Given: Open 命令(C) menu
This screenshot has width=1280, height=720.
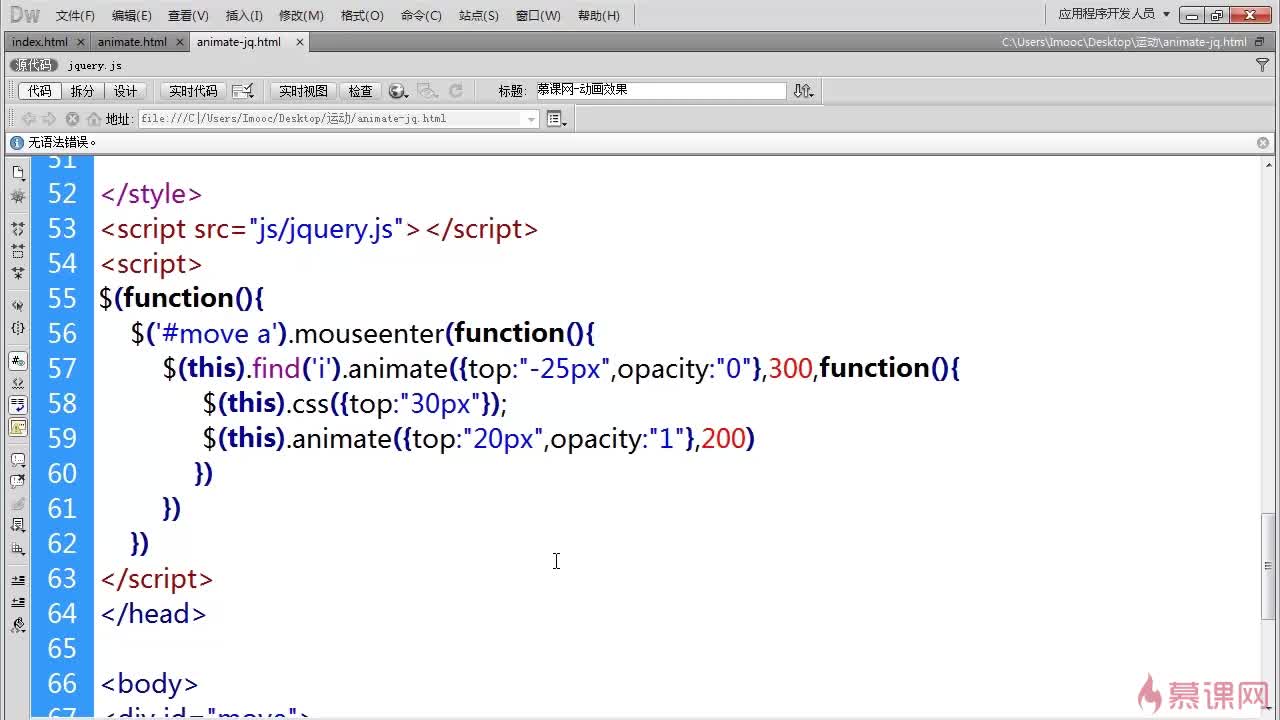Looking at the screenshot, I should [421, 15].
